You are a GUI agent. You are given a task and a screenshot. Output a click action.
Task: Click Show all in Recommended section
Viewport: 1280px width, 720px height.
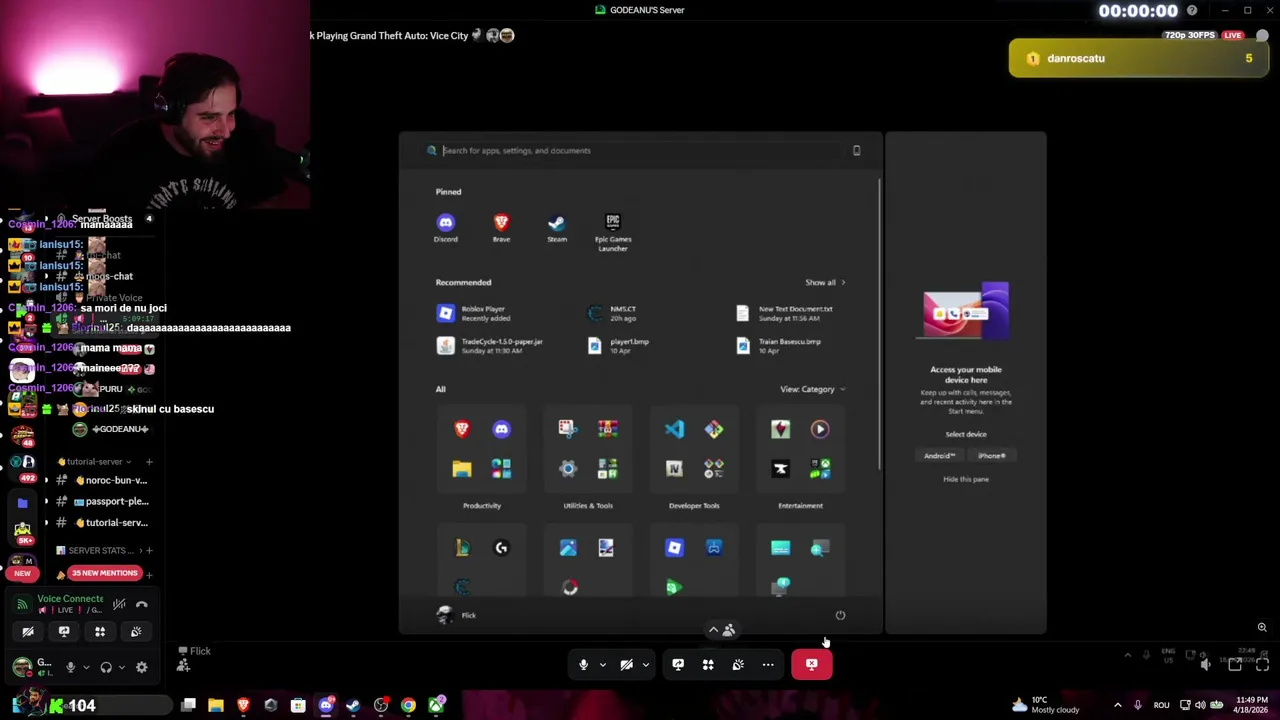825,283
